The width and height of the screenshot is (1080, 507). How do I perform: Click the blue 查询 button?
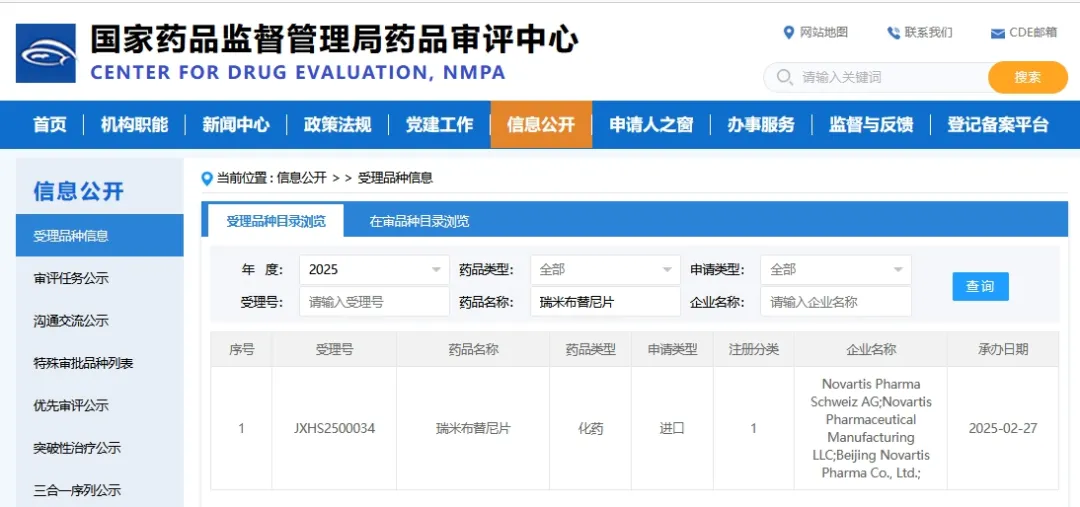[980, 286]
